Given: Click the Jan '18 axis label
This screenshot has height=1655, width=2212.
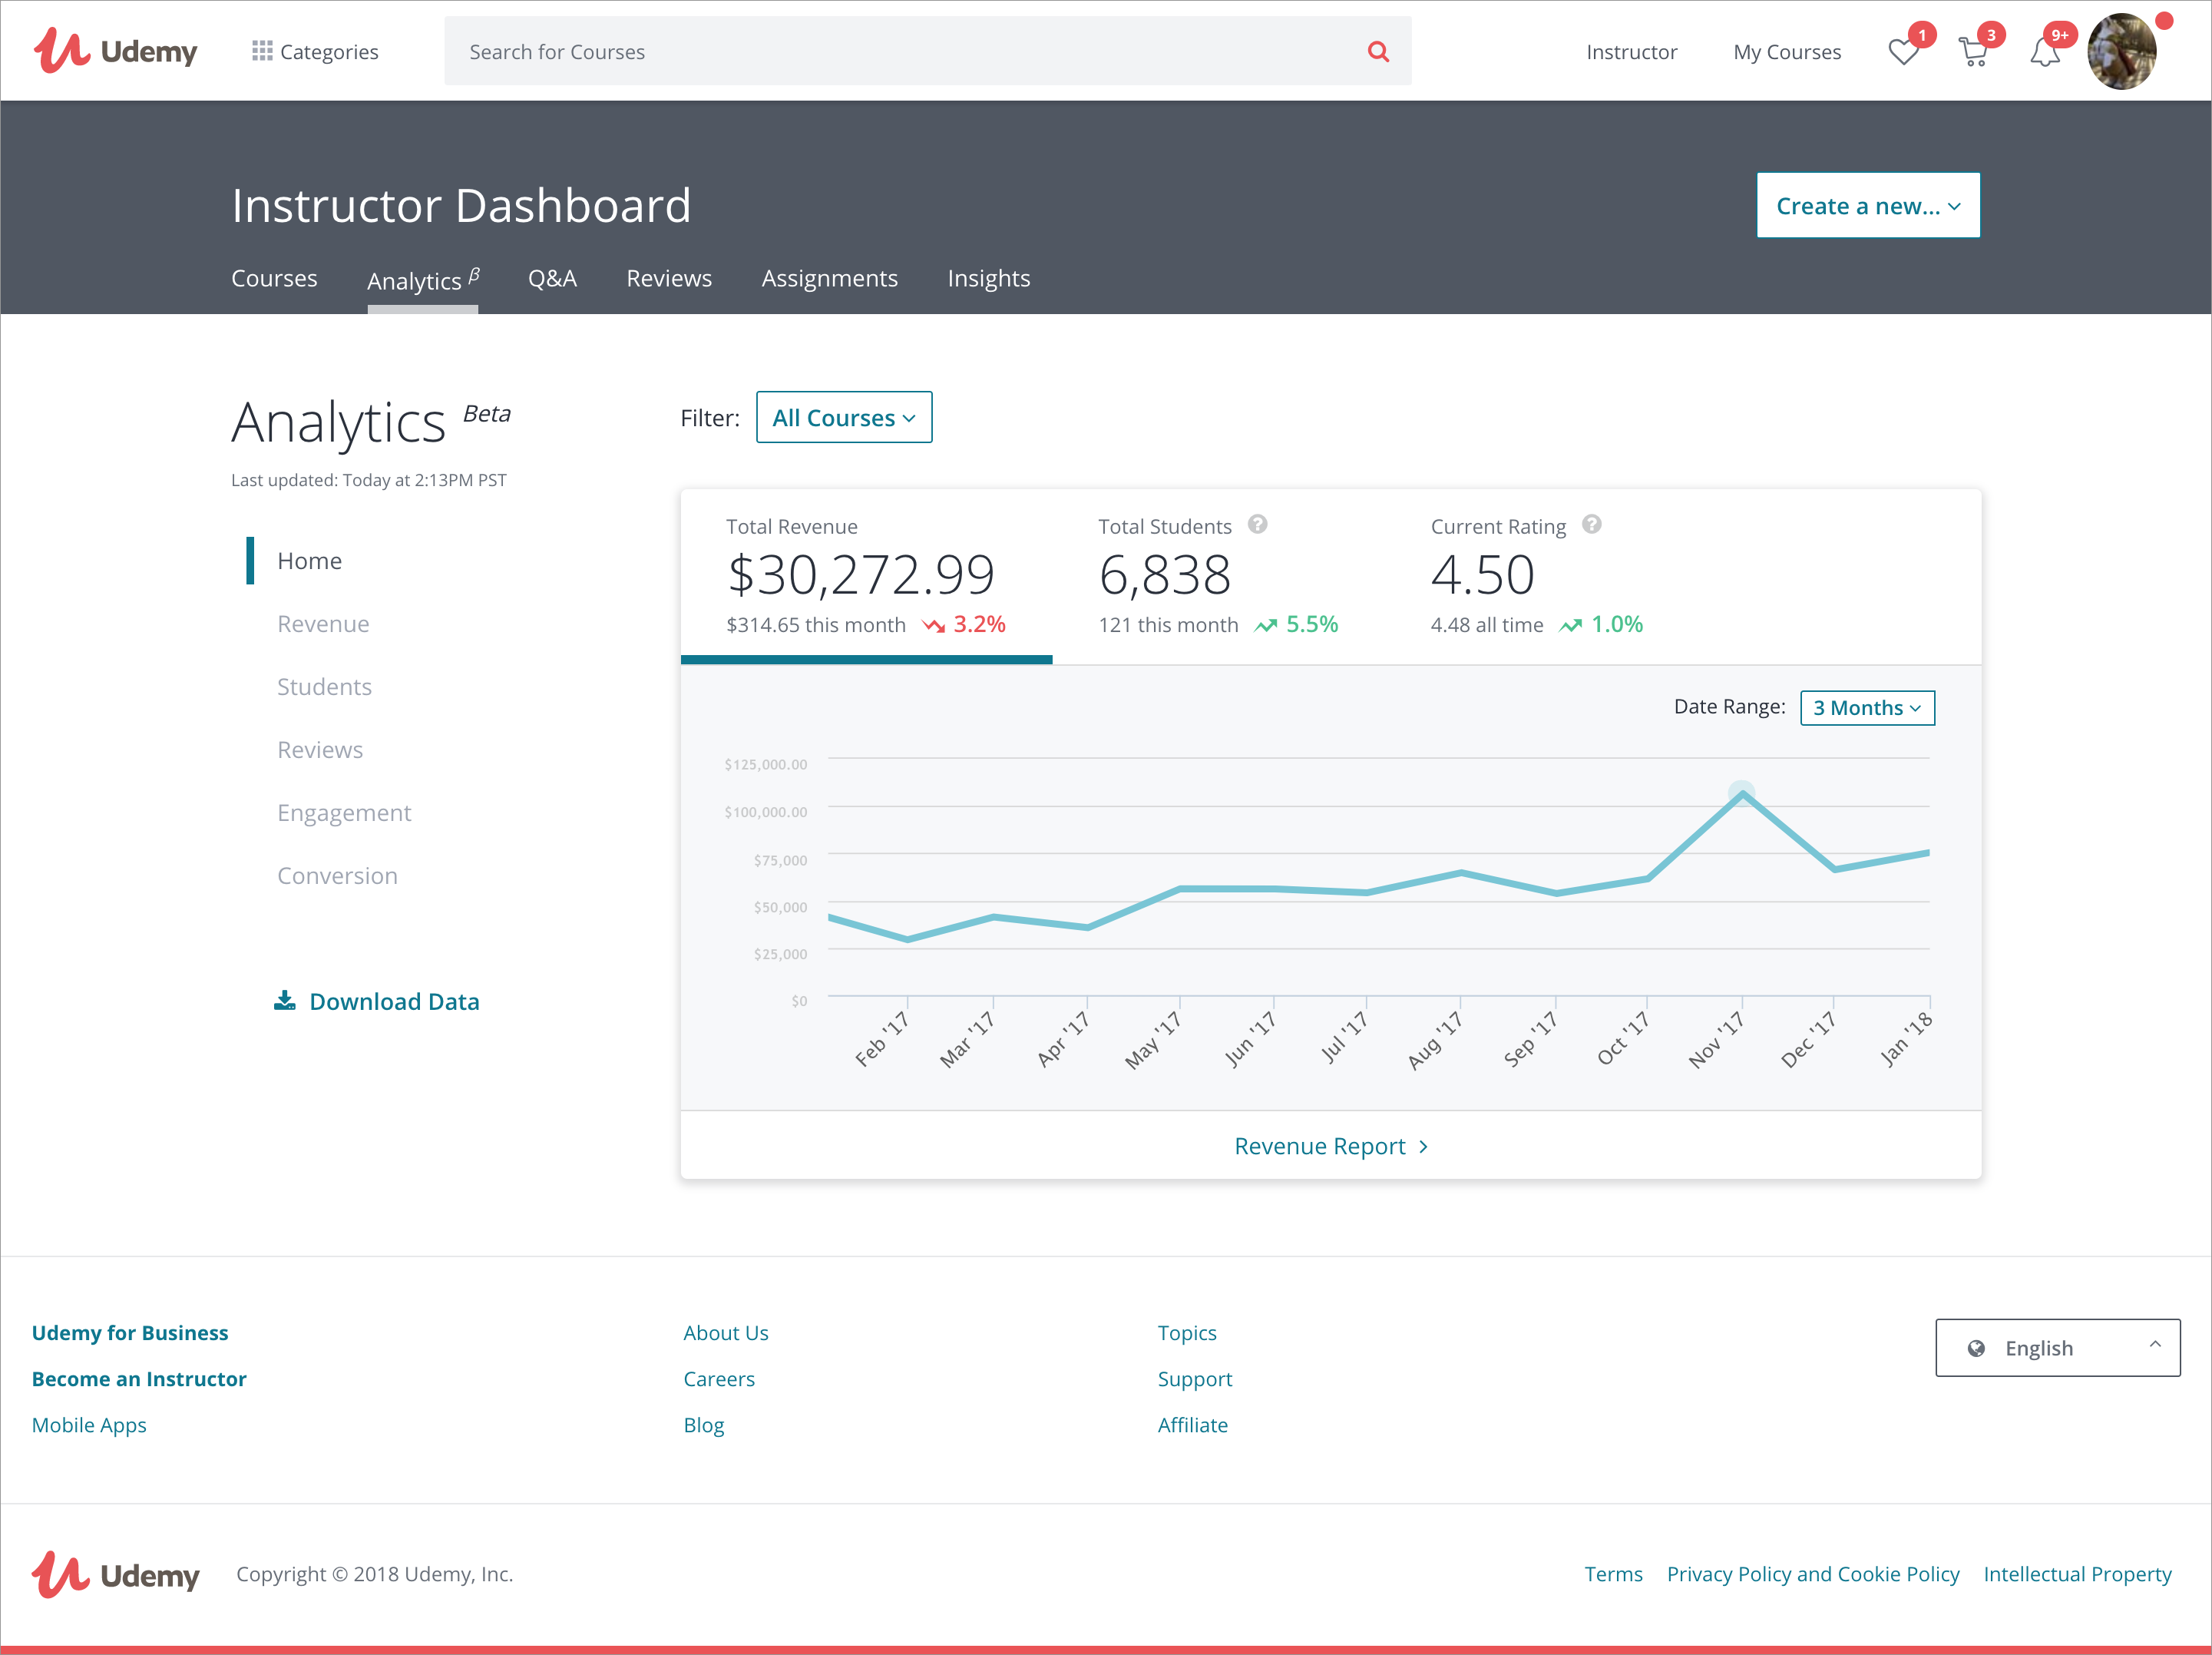Looking at the screenshot, I should pos(1906,1039).
